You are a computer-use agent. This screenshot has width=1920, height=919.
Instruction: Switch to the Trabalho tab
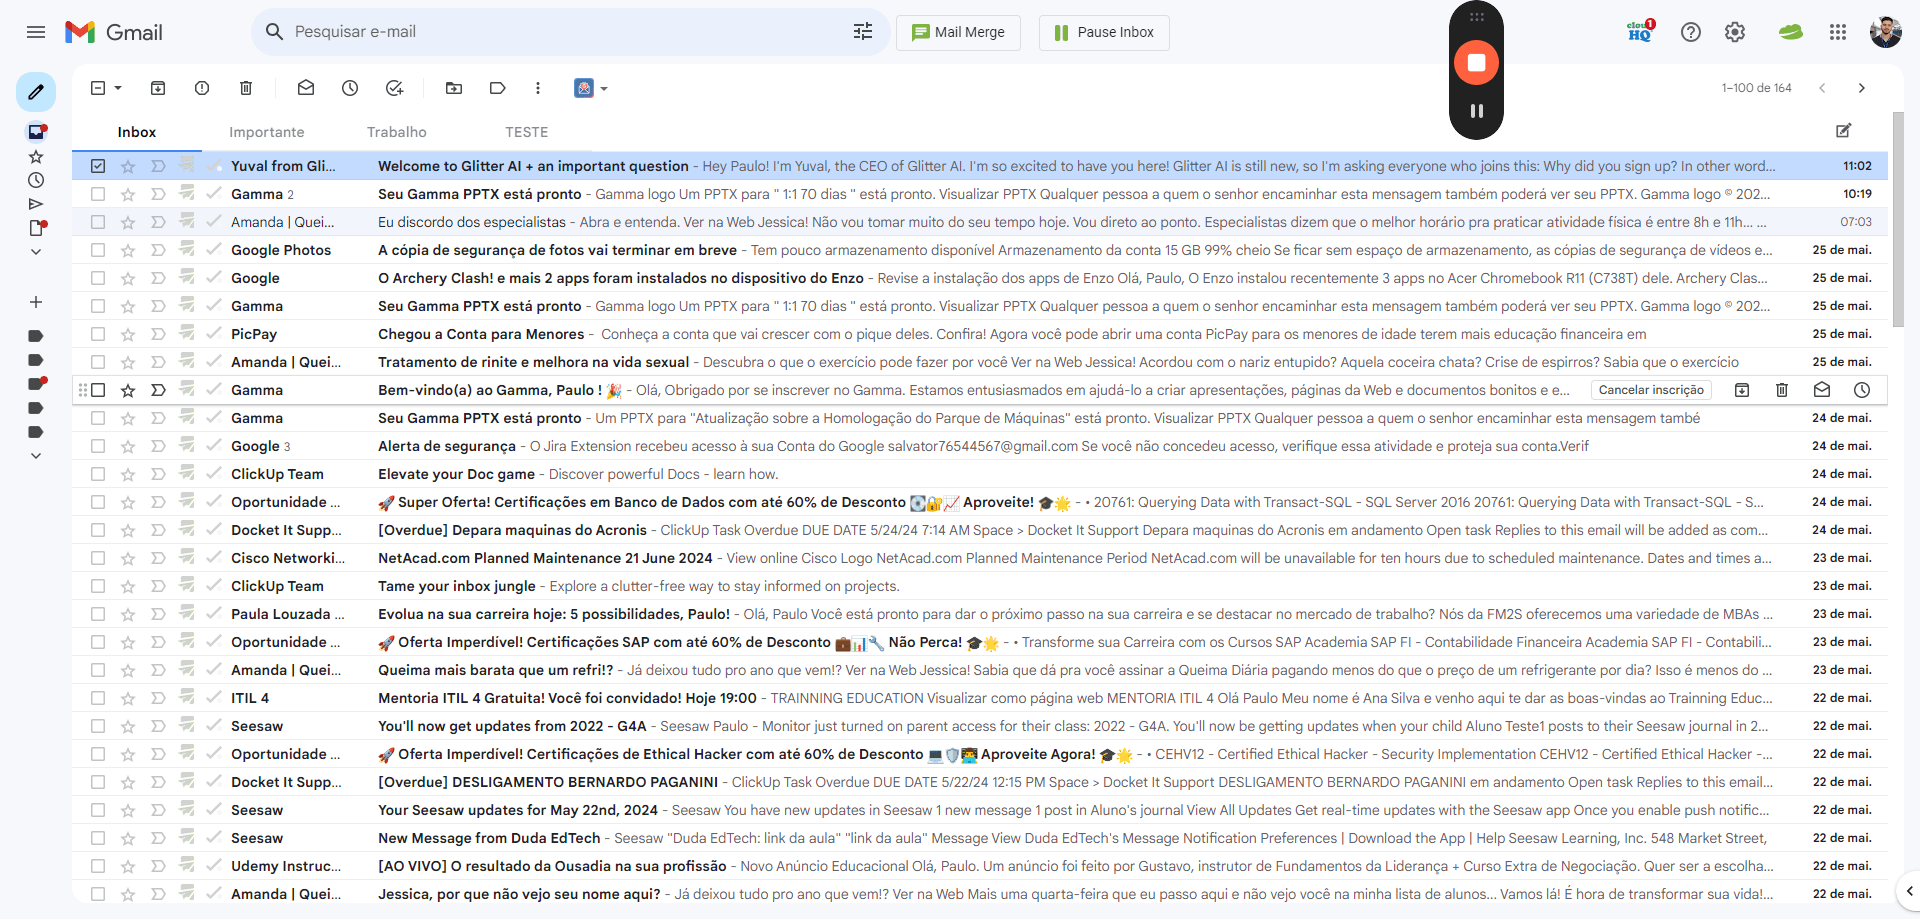(x=397, y=132)
